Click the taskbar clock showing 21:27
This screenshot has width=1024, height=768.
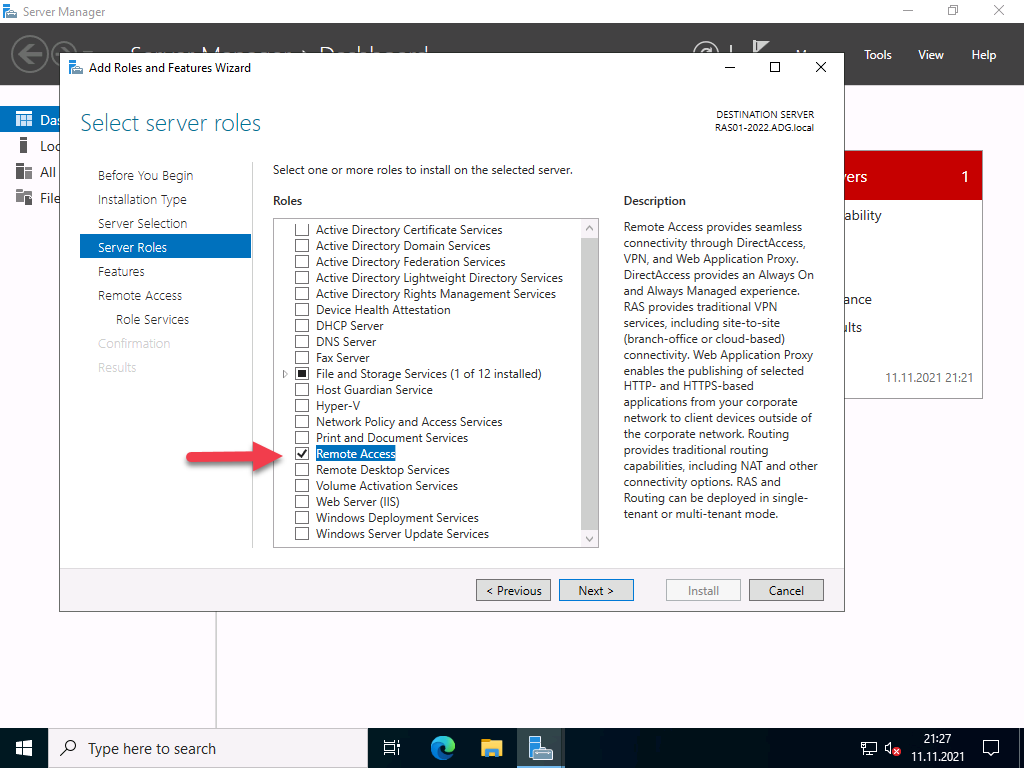point(937,748)
